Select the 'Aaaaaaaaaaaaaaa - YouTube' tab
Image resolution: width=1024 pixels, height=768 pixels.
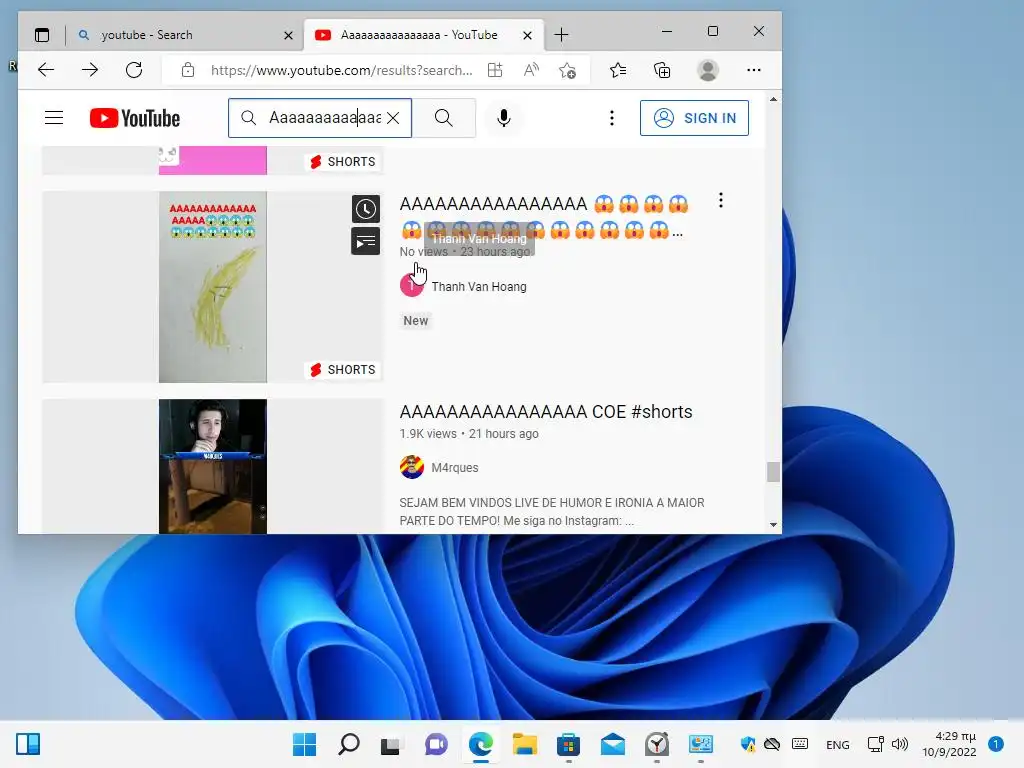pyautogui.click(x=424, y=35)
